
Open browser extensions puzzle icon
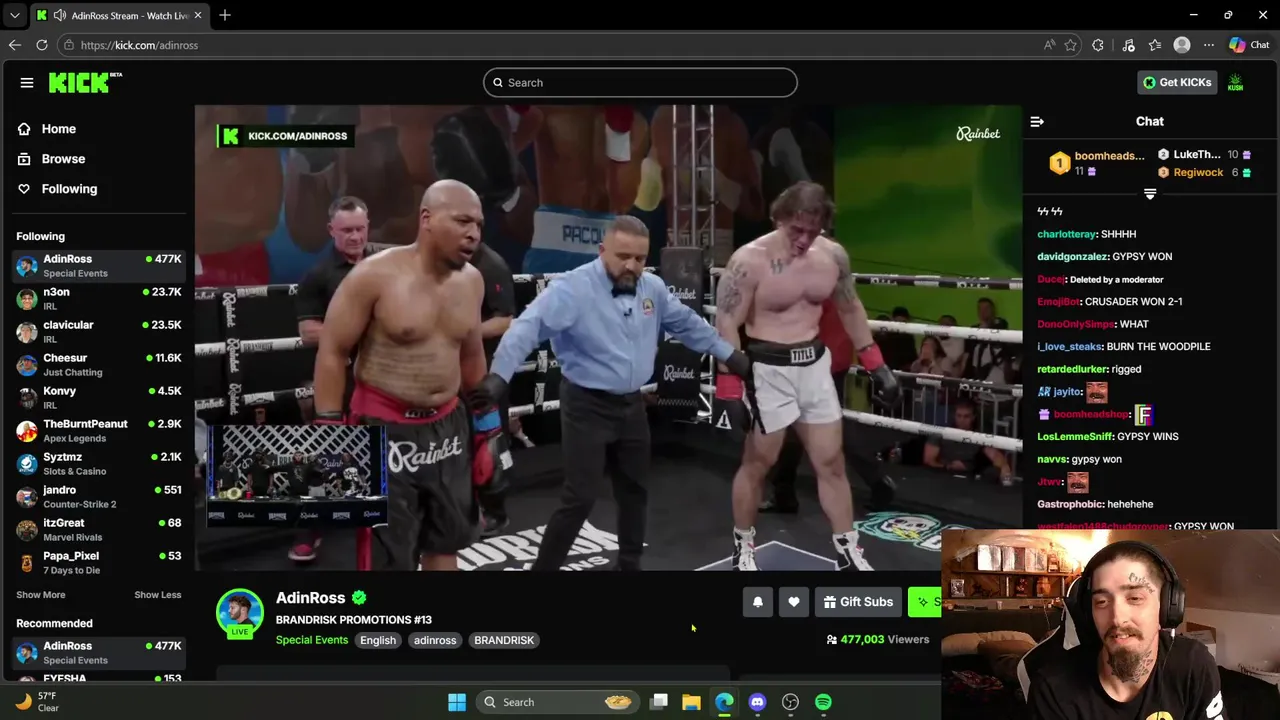[1098, 45]
